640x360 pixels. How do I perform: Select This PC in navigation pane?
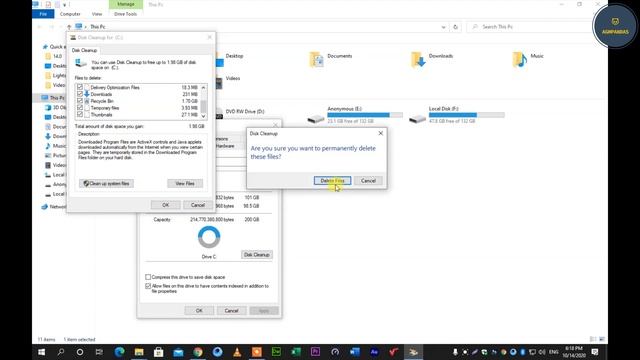53,98
